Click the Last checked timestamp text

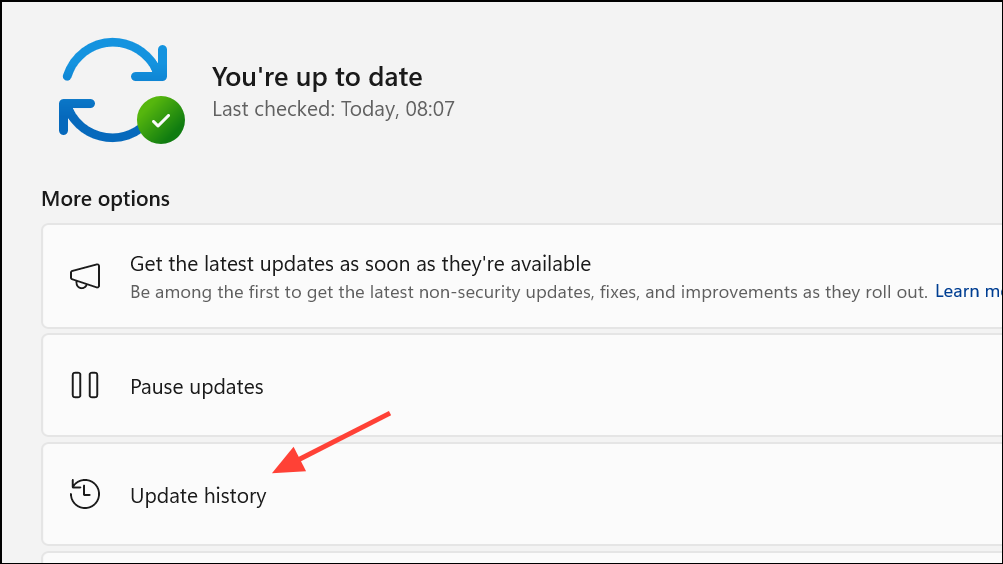tap(333, 109)
